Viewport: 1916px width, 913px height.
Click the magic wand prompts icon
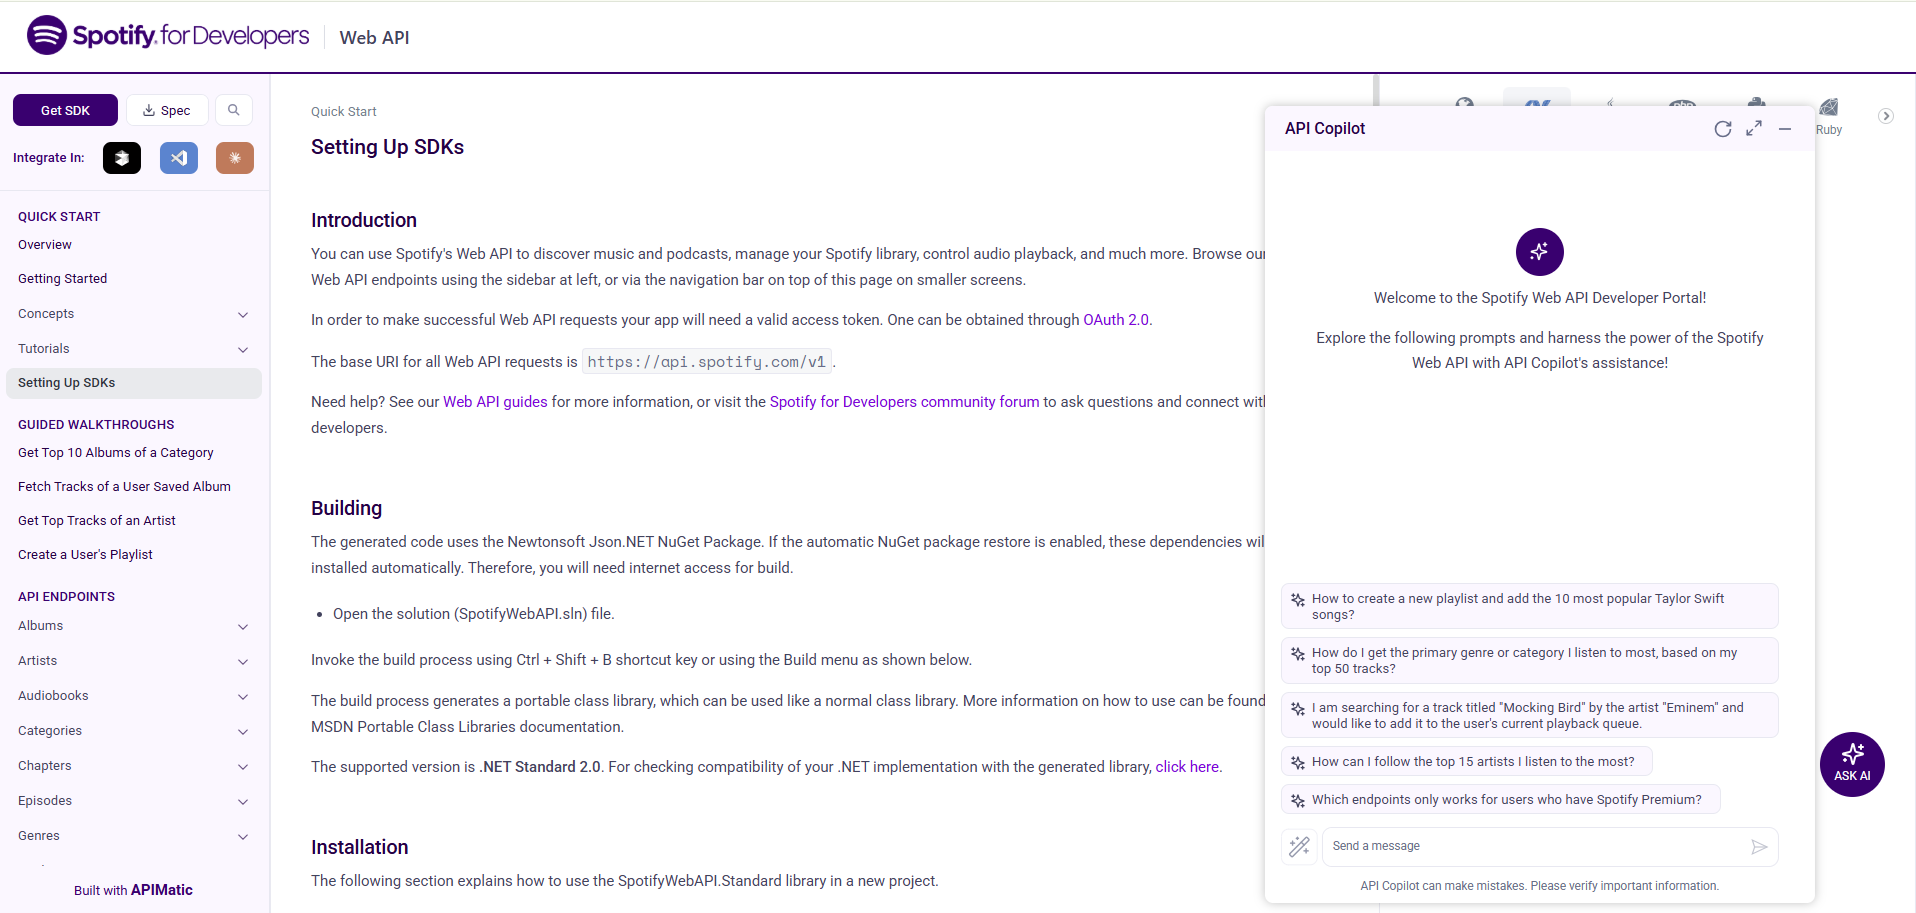pos(1299,847)
